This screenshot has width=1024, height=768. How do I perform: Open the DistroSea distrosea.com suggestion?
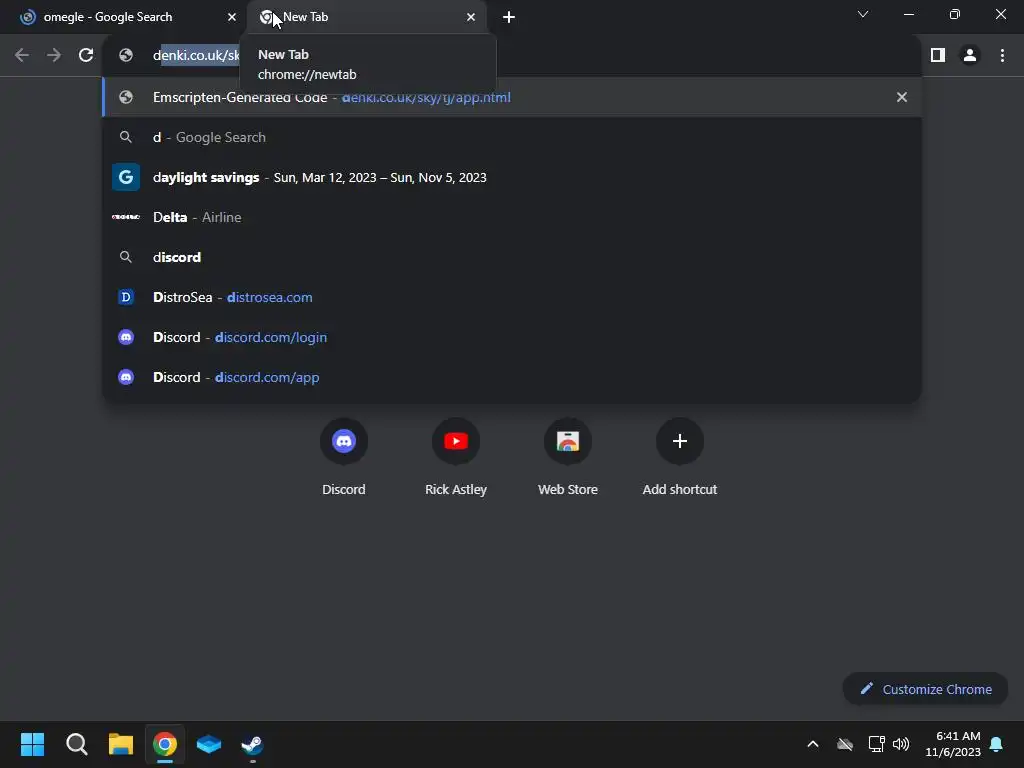tap(512, 297)
